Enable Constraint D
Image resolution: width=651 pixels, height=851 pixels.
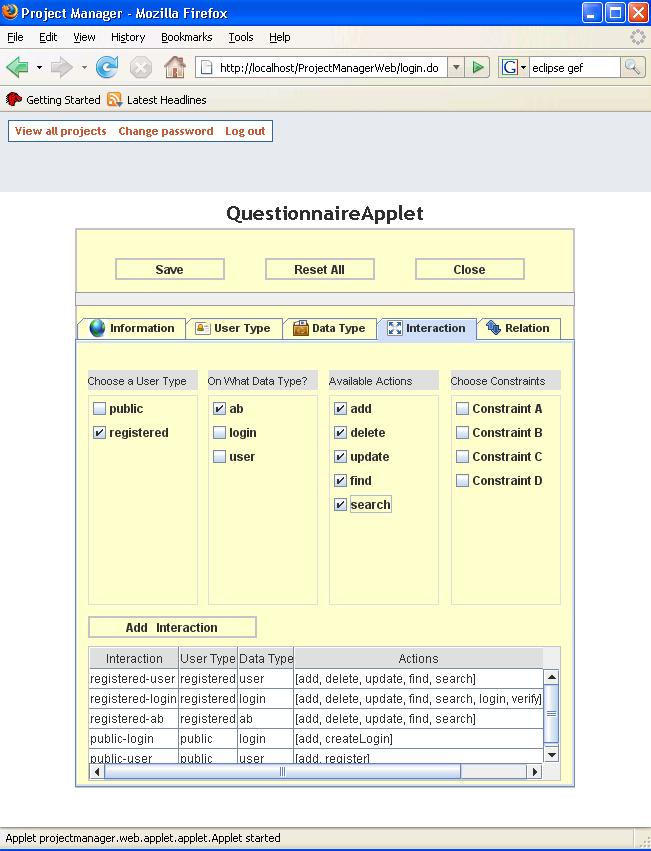coord(462,480)
